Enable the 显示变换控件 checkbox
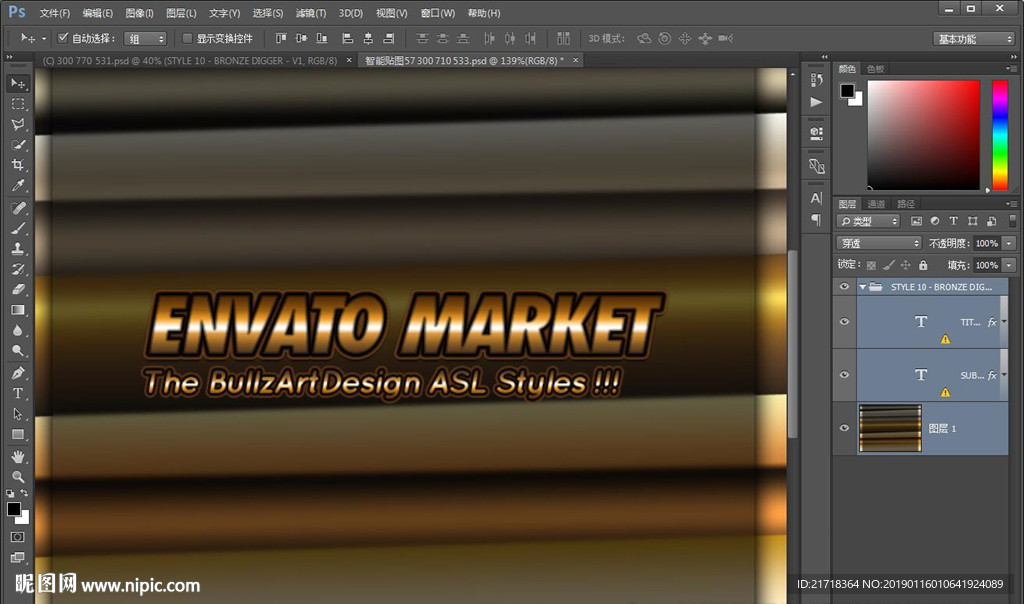Image resolution: width=1024 pixels, height=604 pixels. coord(187,38)
